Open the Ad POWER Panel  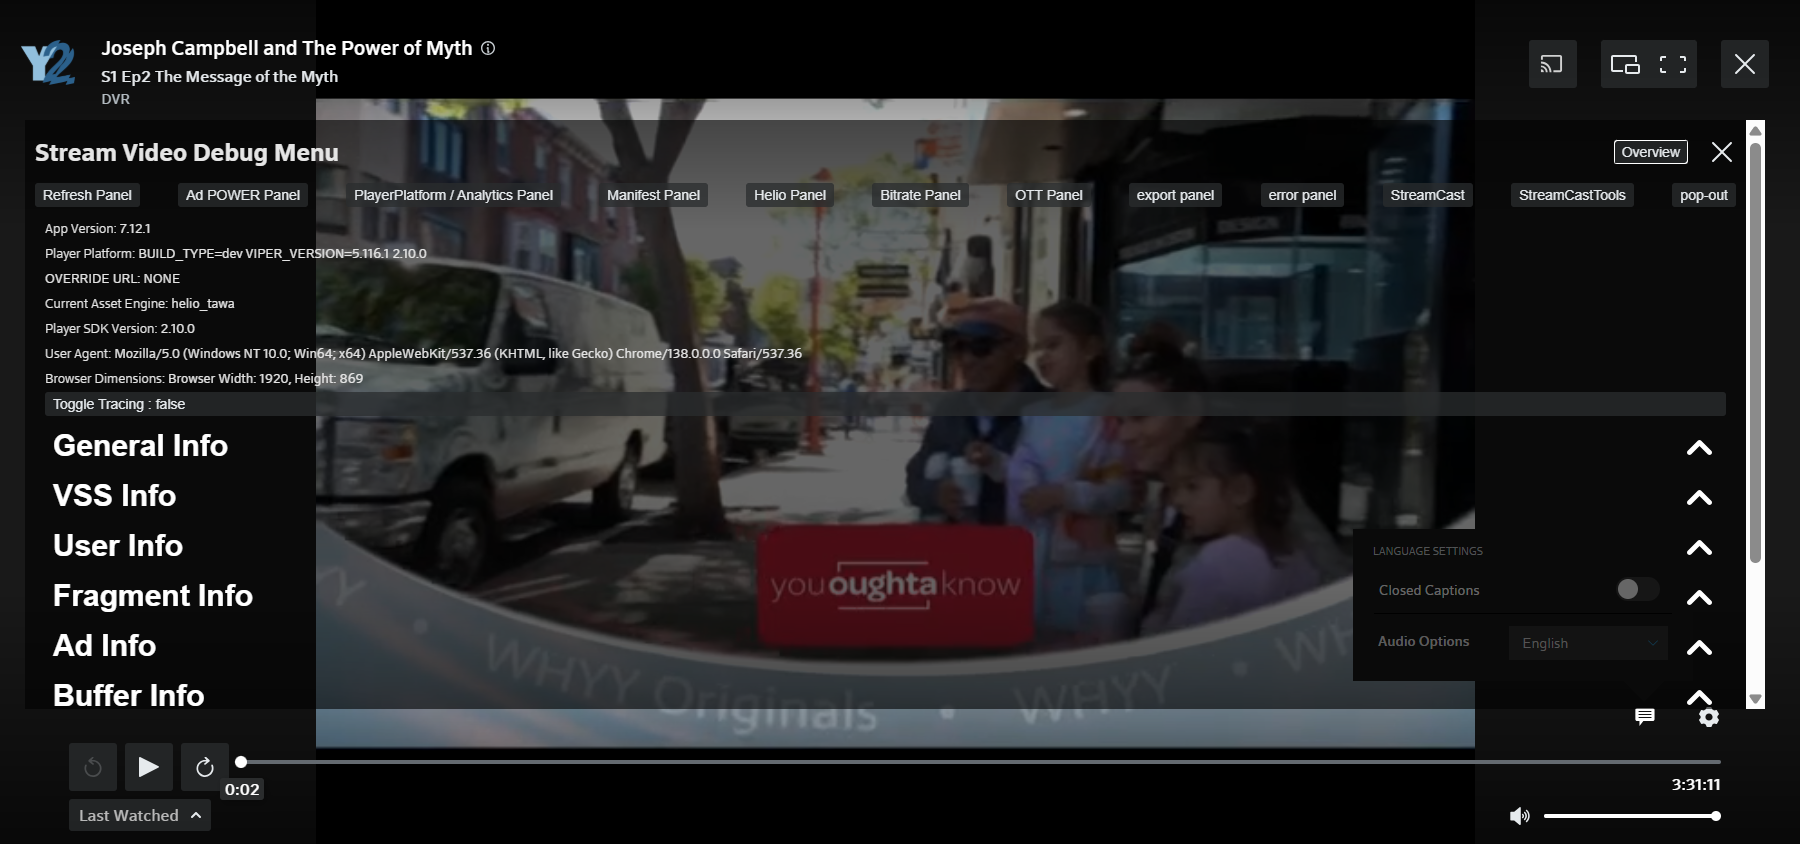click(243, 195)
